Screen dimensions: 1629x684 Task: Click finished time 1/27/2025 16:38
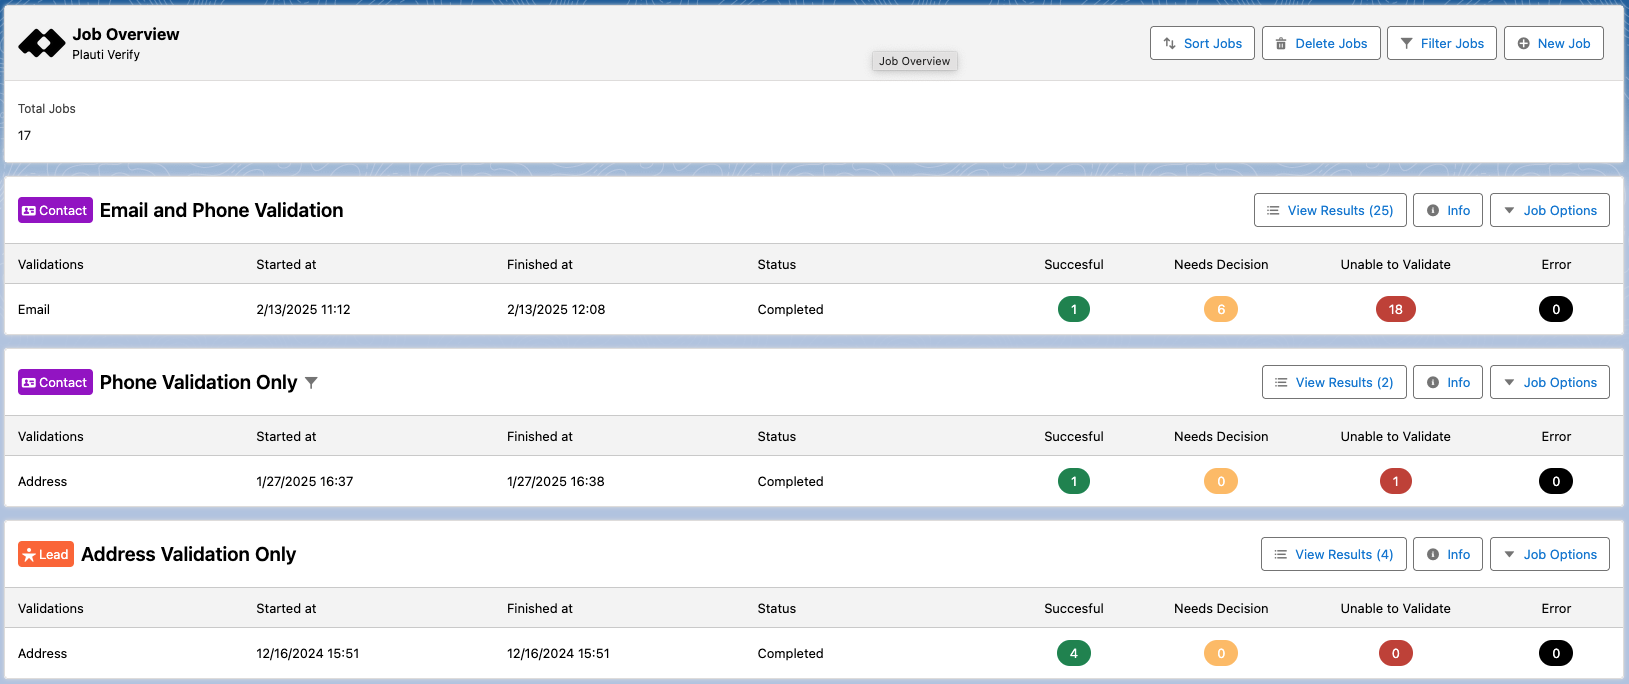[556, 481]
